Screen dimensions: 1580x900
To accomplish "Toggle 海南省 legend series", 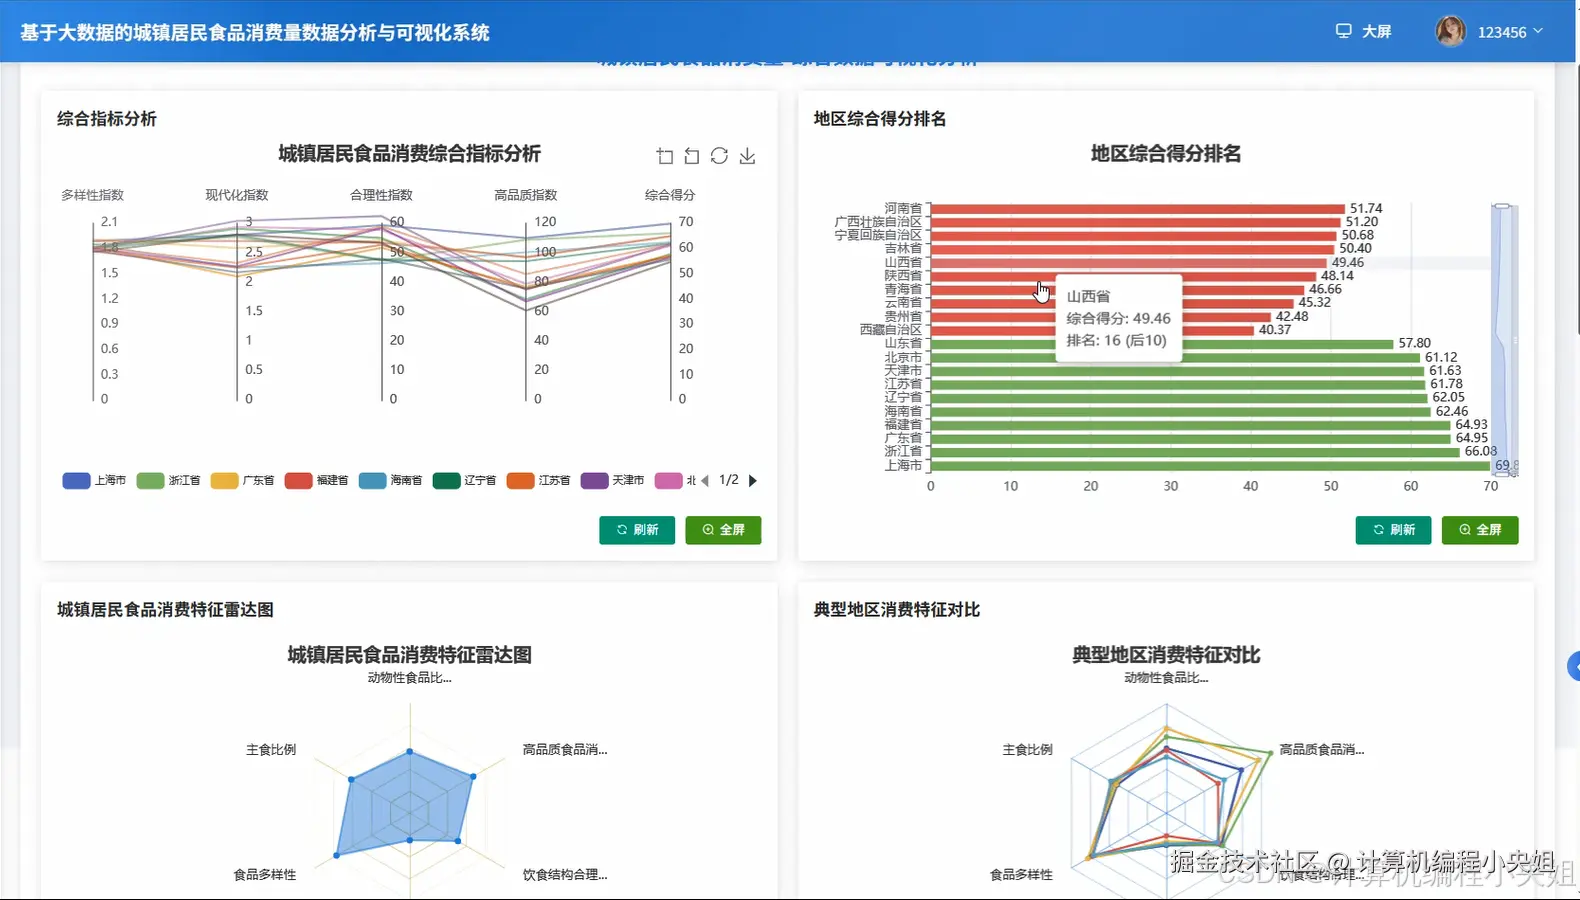I will pos(390,481).
